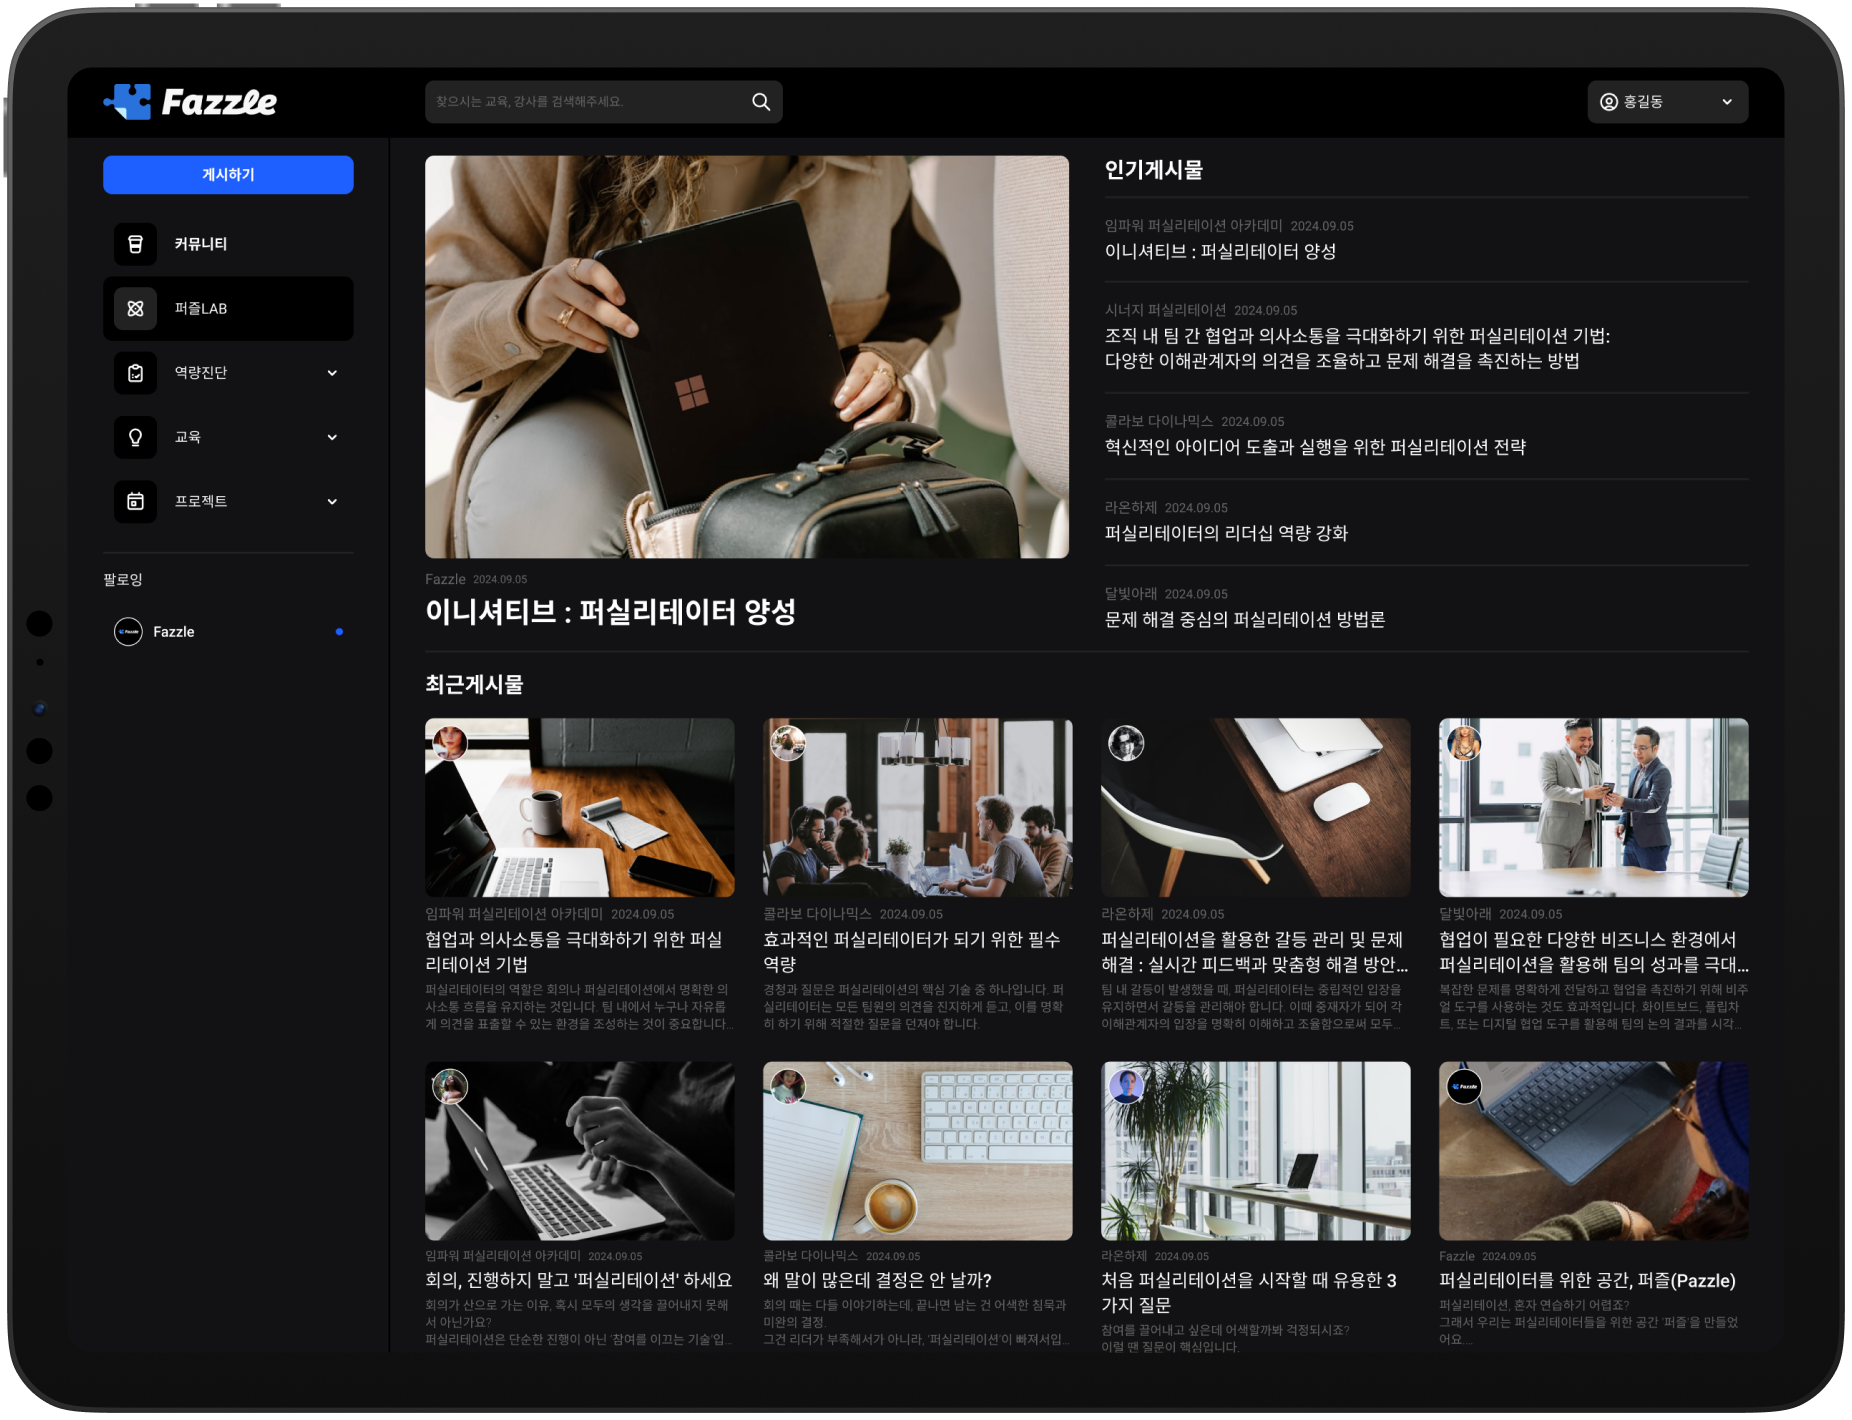The image size is (1852, 1420).
Task: Expand the 프로젝트 submenu chevron
Action: tap(332, 501)
